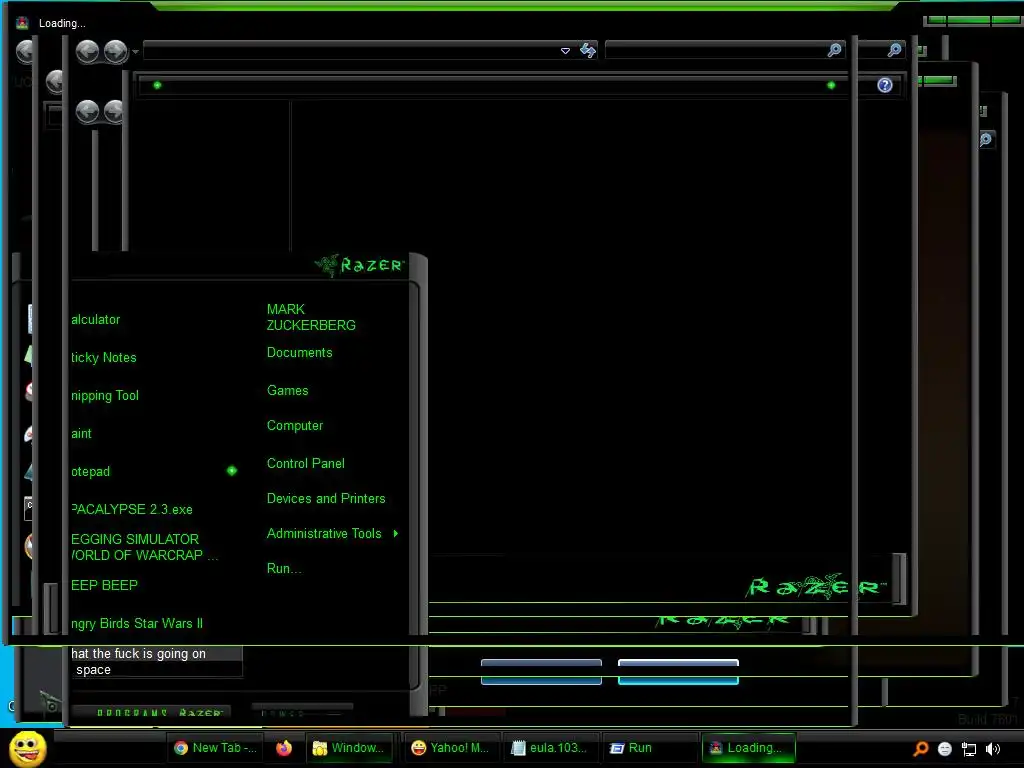Switch to Yahoo! Messenger taskbar button
Viewport: 1024px width, 768px height.
[x=452, y=748]
